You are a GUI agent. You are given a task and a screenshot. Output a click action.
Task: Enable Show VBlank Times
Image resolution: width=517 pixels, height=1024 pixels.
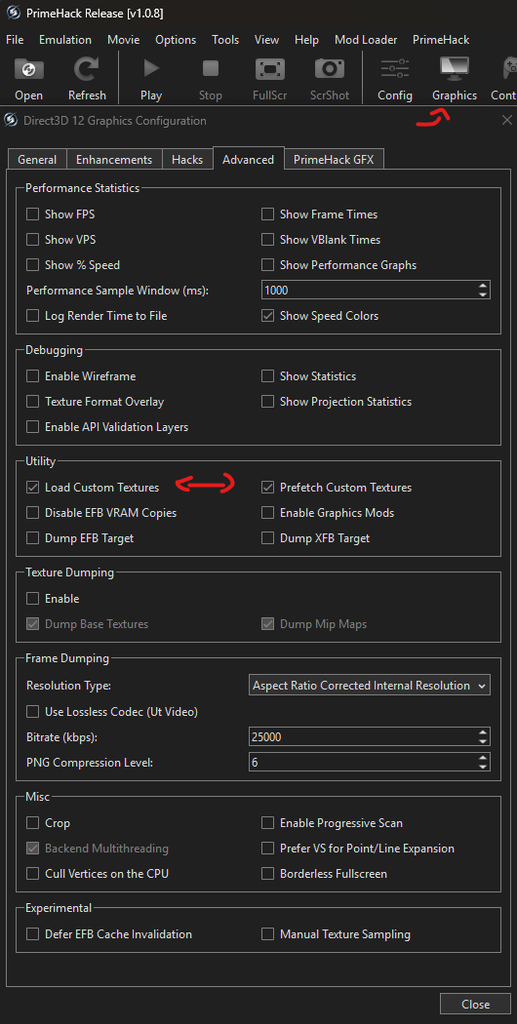(268, 240)
